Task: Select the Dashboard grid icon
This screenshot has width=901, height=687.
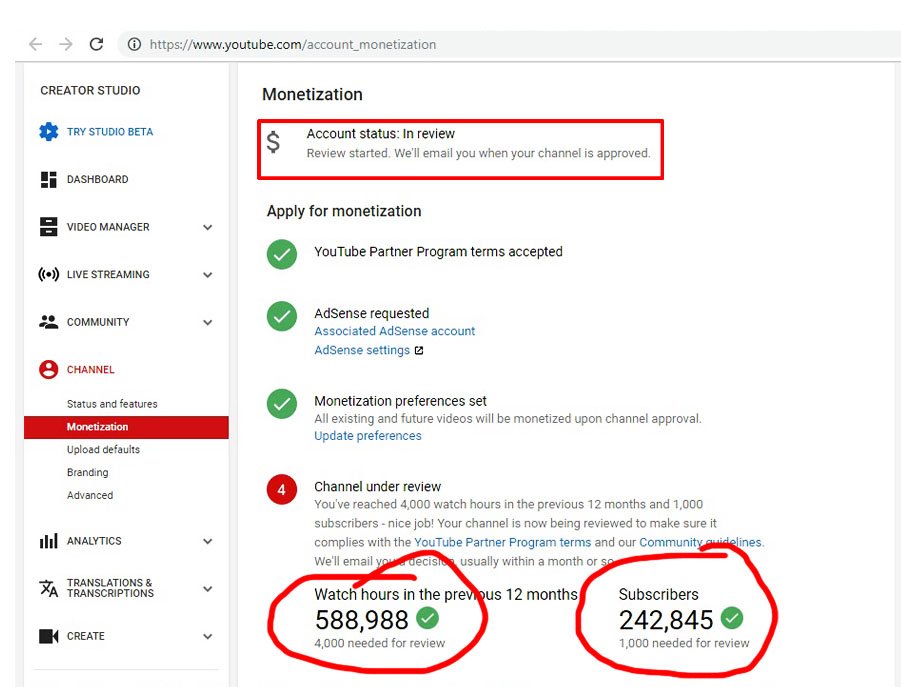Action: tap(48, 179)
